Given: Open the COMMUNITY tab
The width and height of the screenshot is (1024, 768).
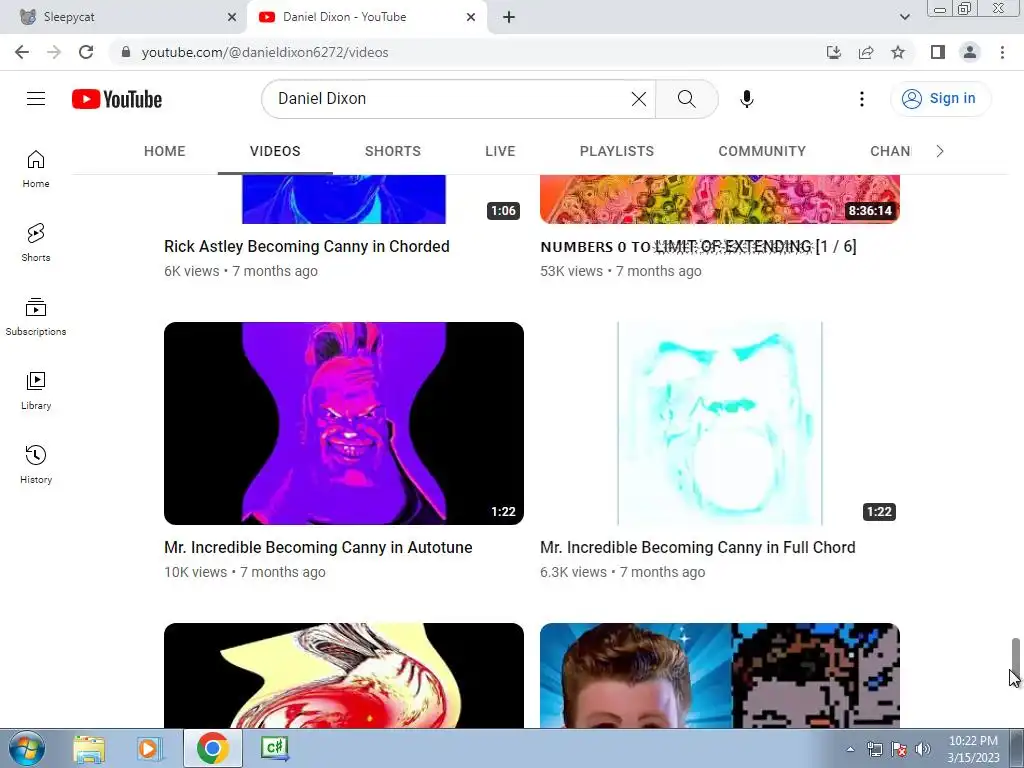Looking at the screenshot, I should coord(762,152).
